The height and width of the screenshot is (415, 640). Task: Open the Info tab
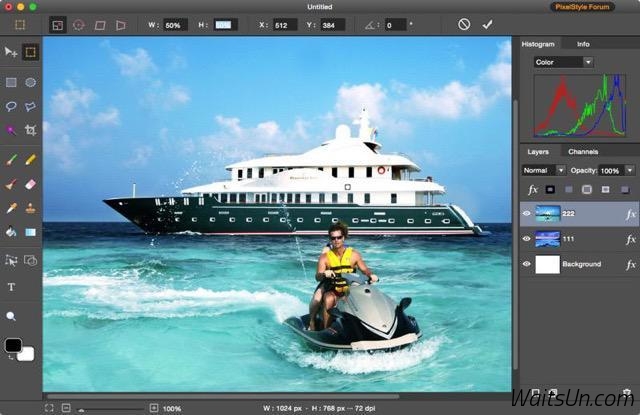(583, 44)
